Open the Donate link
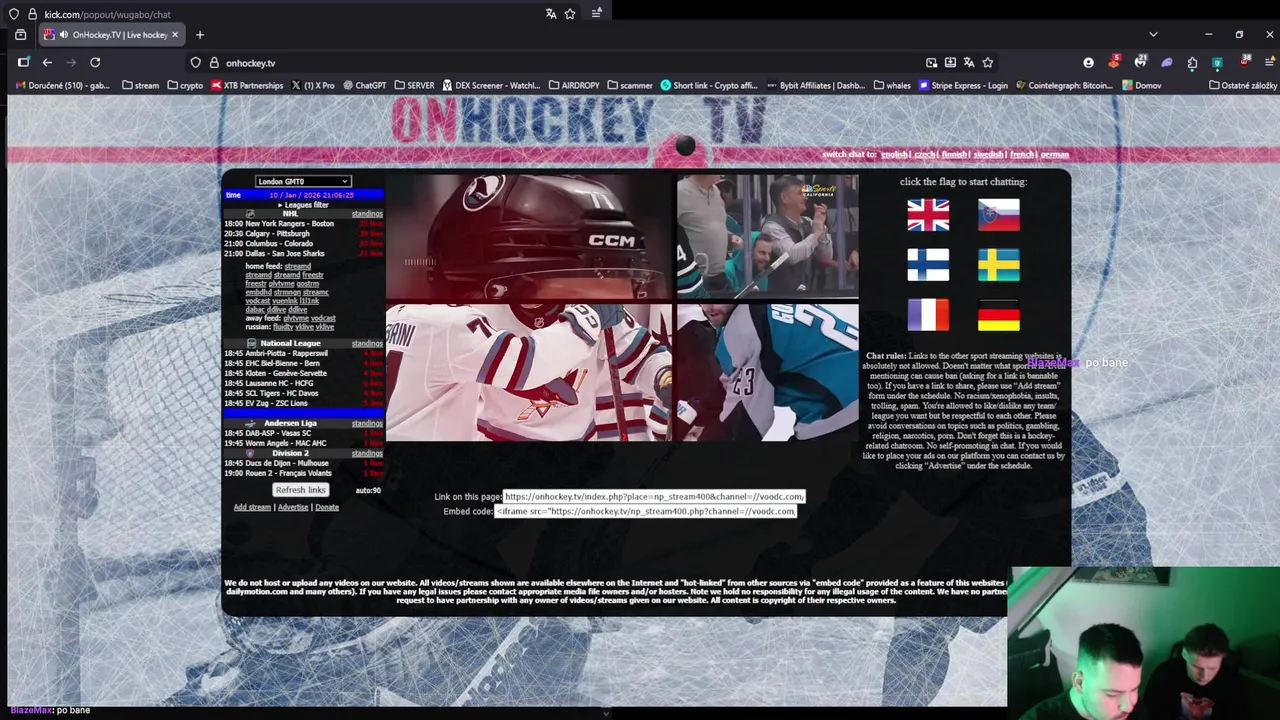The image size is (1280, 720). 327,507
